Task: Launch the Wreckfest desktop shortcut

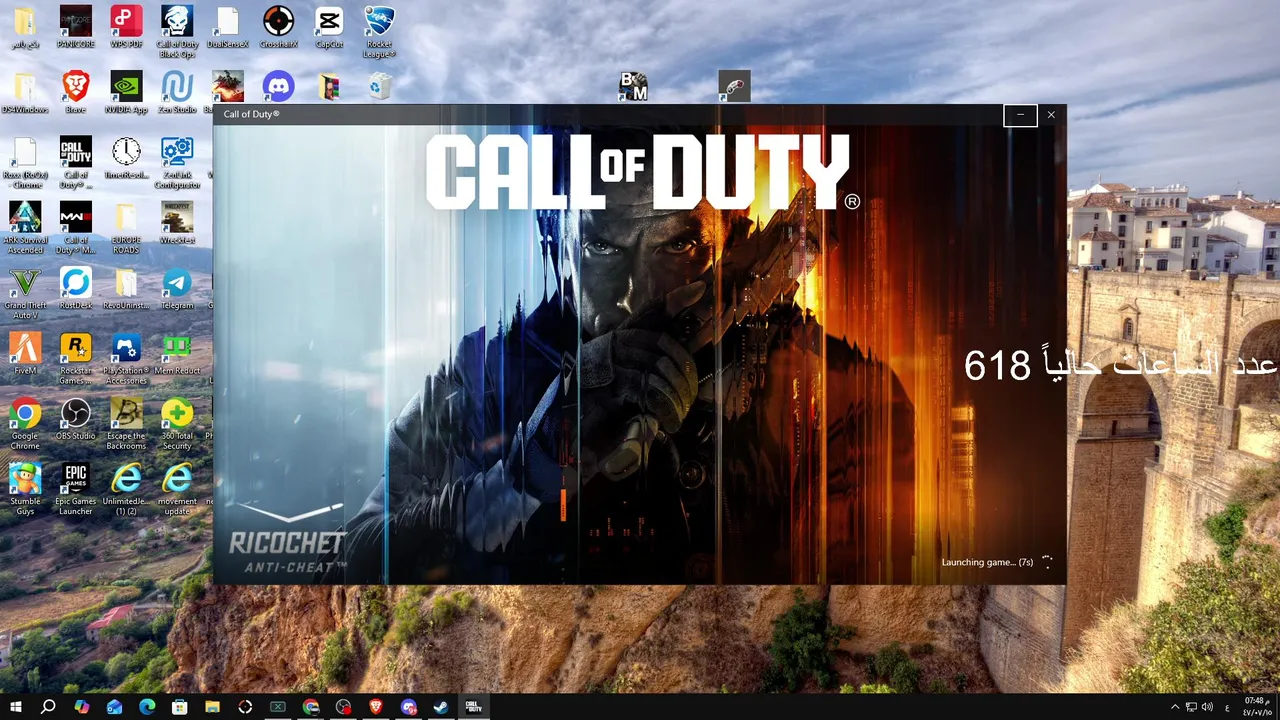Action: point(177,222)
